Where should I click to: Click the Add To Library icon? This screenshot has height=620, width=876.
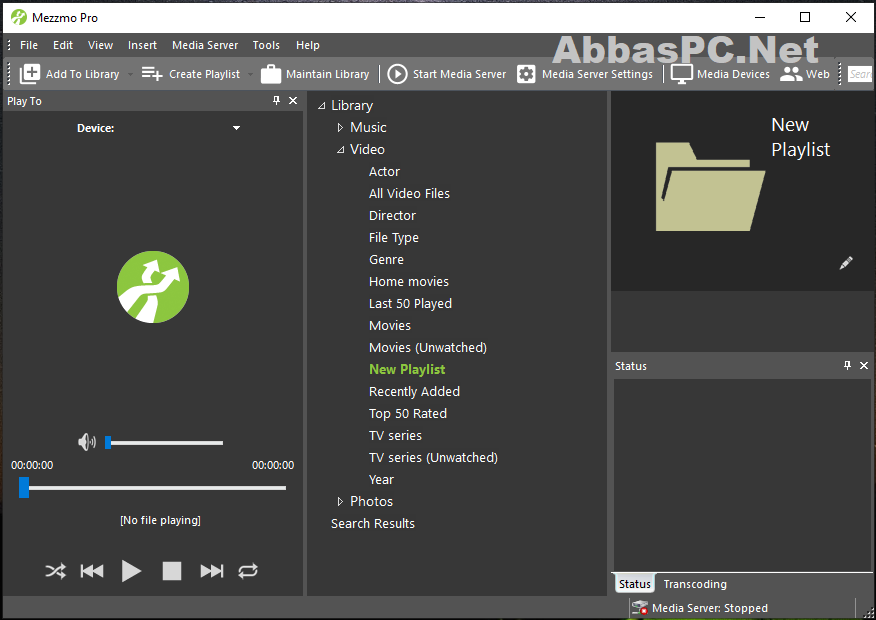30,74
